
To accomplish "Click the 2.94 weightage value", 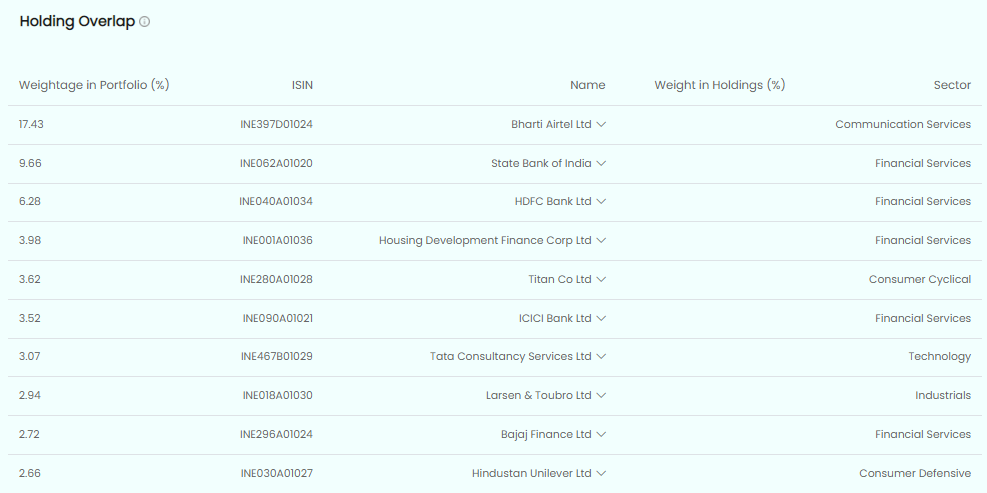I will point(30,395).
